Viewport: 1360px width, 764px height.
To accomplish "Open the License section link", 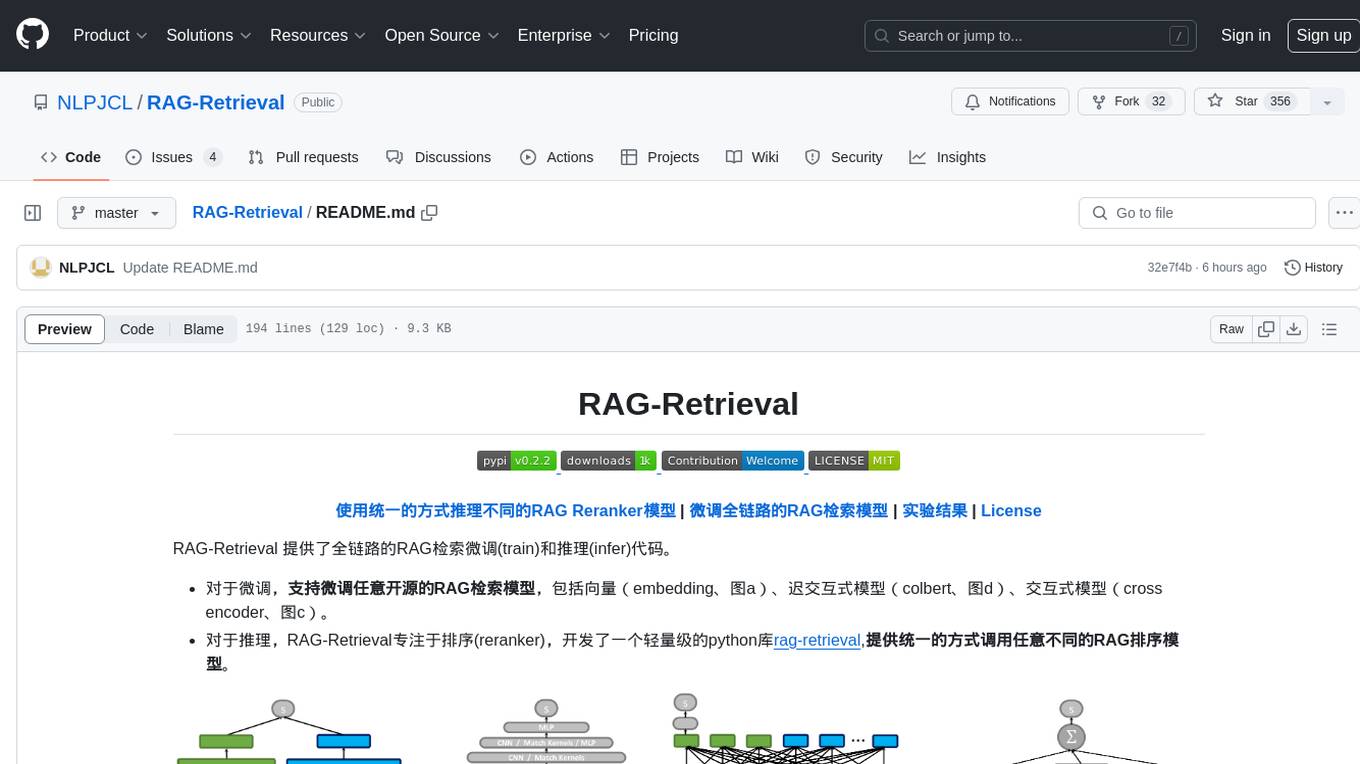I will [1011, 510].
